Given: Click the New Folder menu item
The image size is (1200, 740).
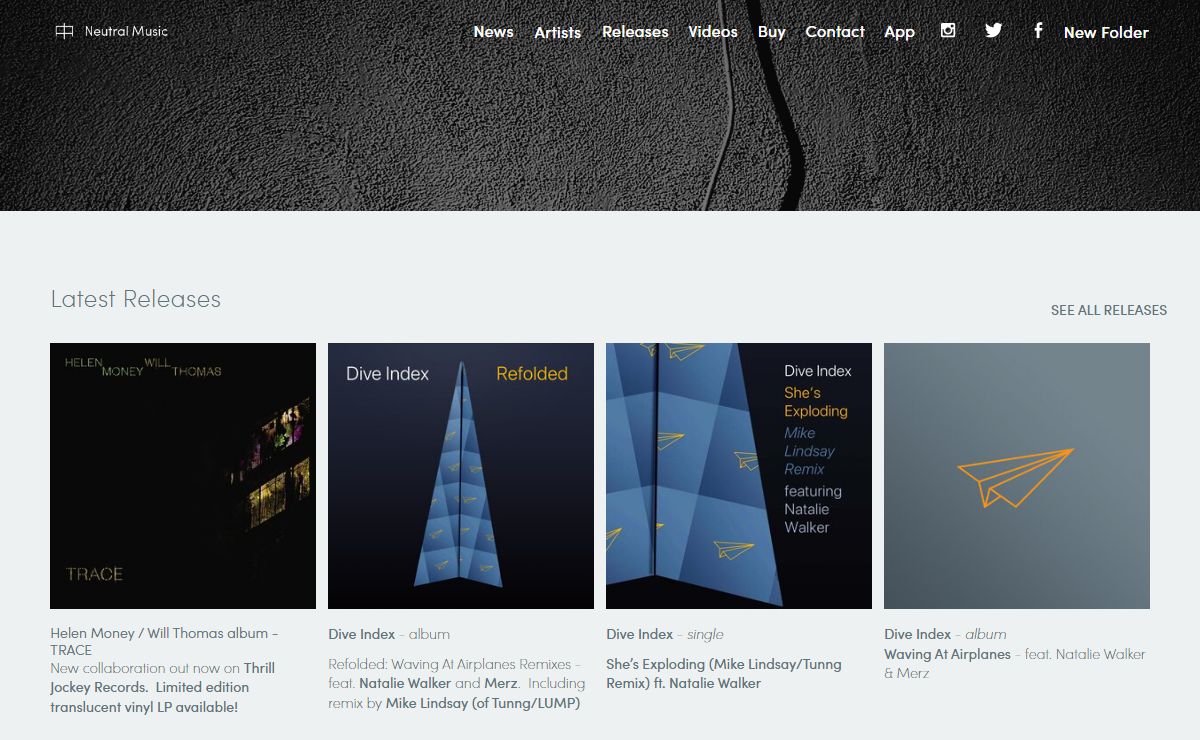Looking at the screenshot, I should pos(1106,32).
